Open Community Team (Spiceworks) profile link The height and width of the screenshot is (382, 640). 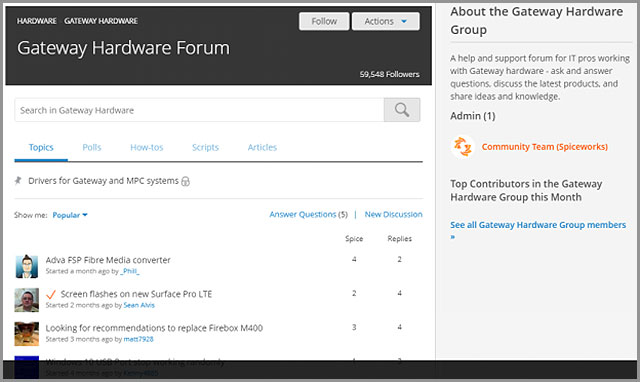(544, 147)
